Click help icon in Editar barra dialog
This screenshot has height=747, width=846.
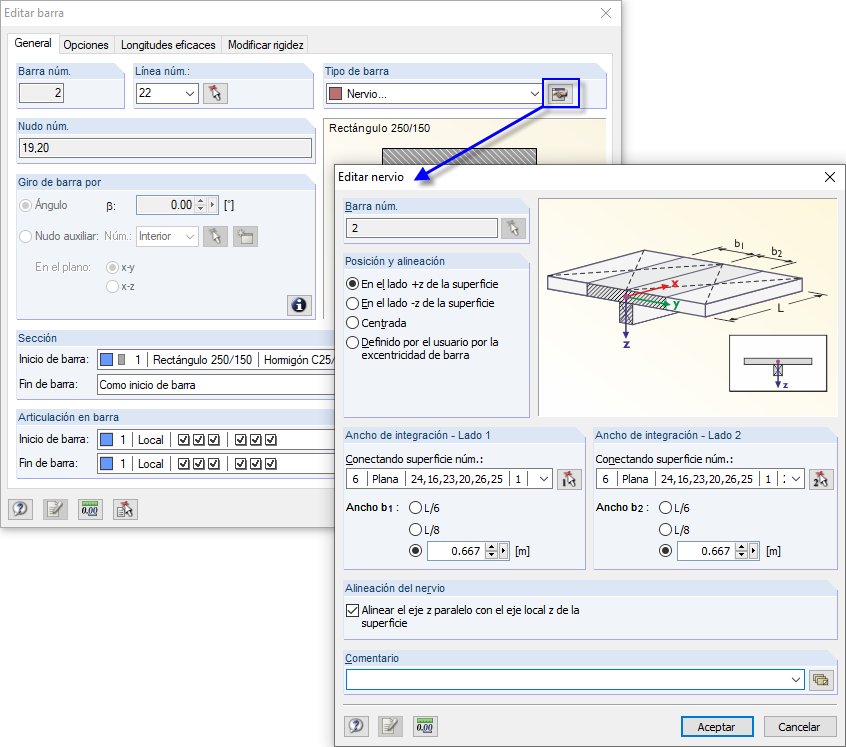[x=21, y=509]
